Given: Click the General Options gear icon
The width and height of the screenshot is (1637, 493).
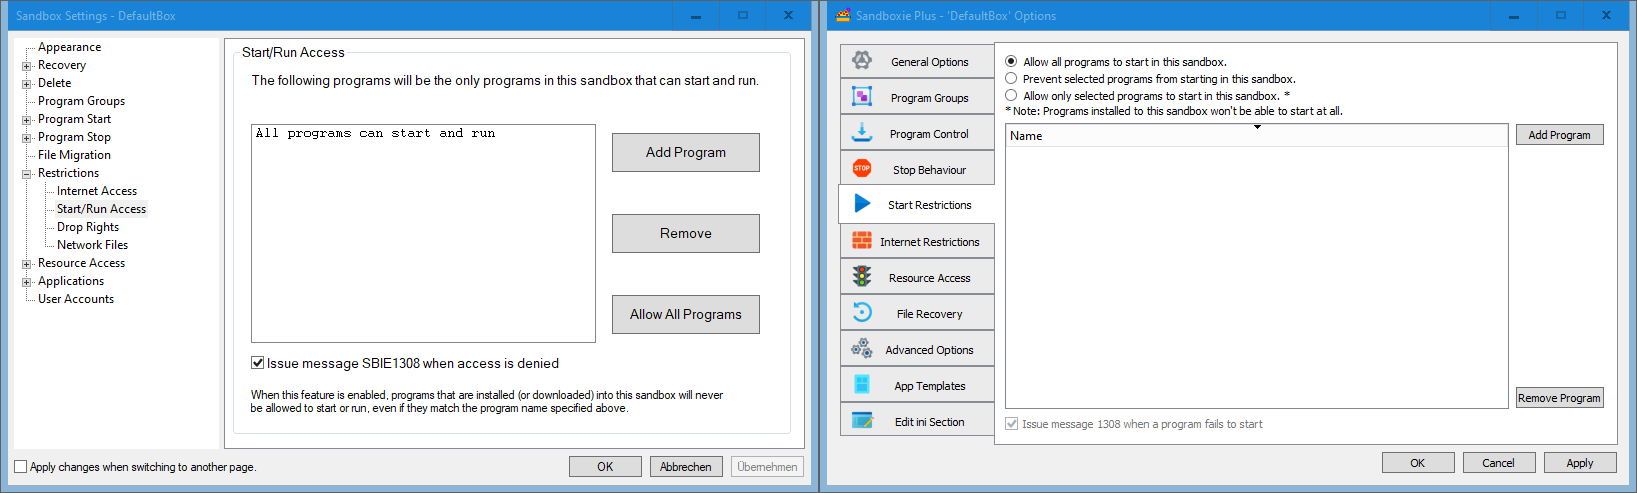Looking at the screenshot, I should pyautogui.click(x=862, y=61).
